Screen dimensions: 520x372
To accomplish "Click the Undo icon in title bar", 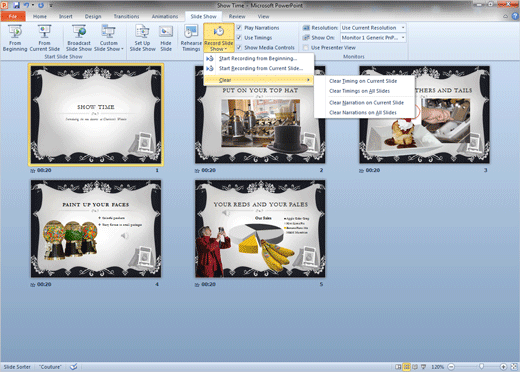I will 26,5.
